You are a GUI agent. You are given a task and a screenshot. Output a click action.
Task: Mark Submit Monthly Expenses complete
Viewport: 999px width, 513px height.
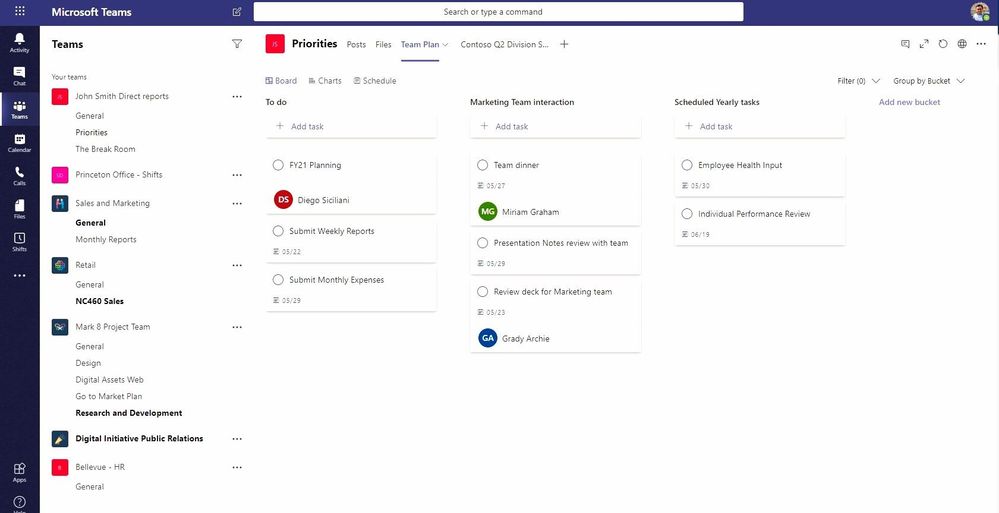pos(278,280)
